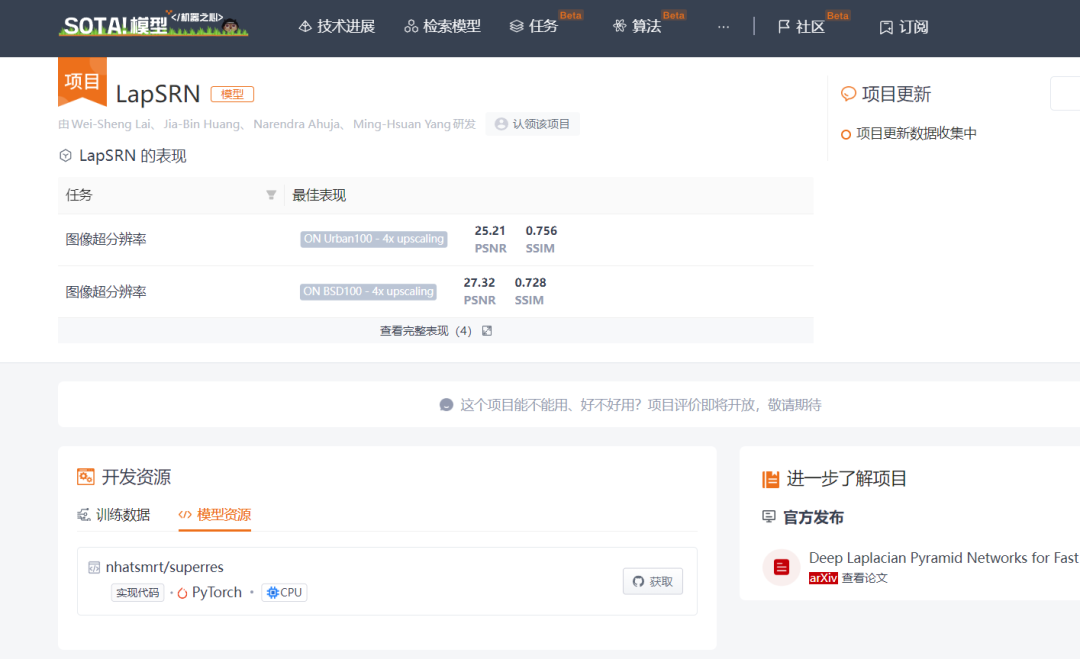Click the 认领该项目 button
This screenshot has height=659, width=1080.
[532, 123]
